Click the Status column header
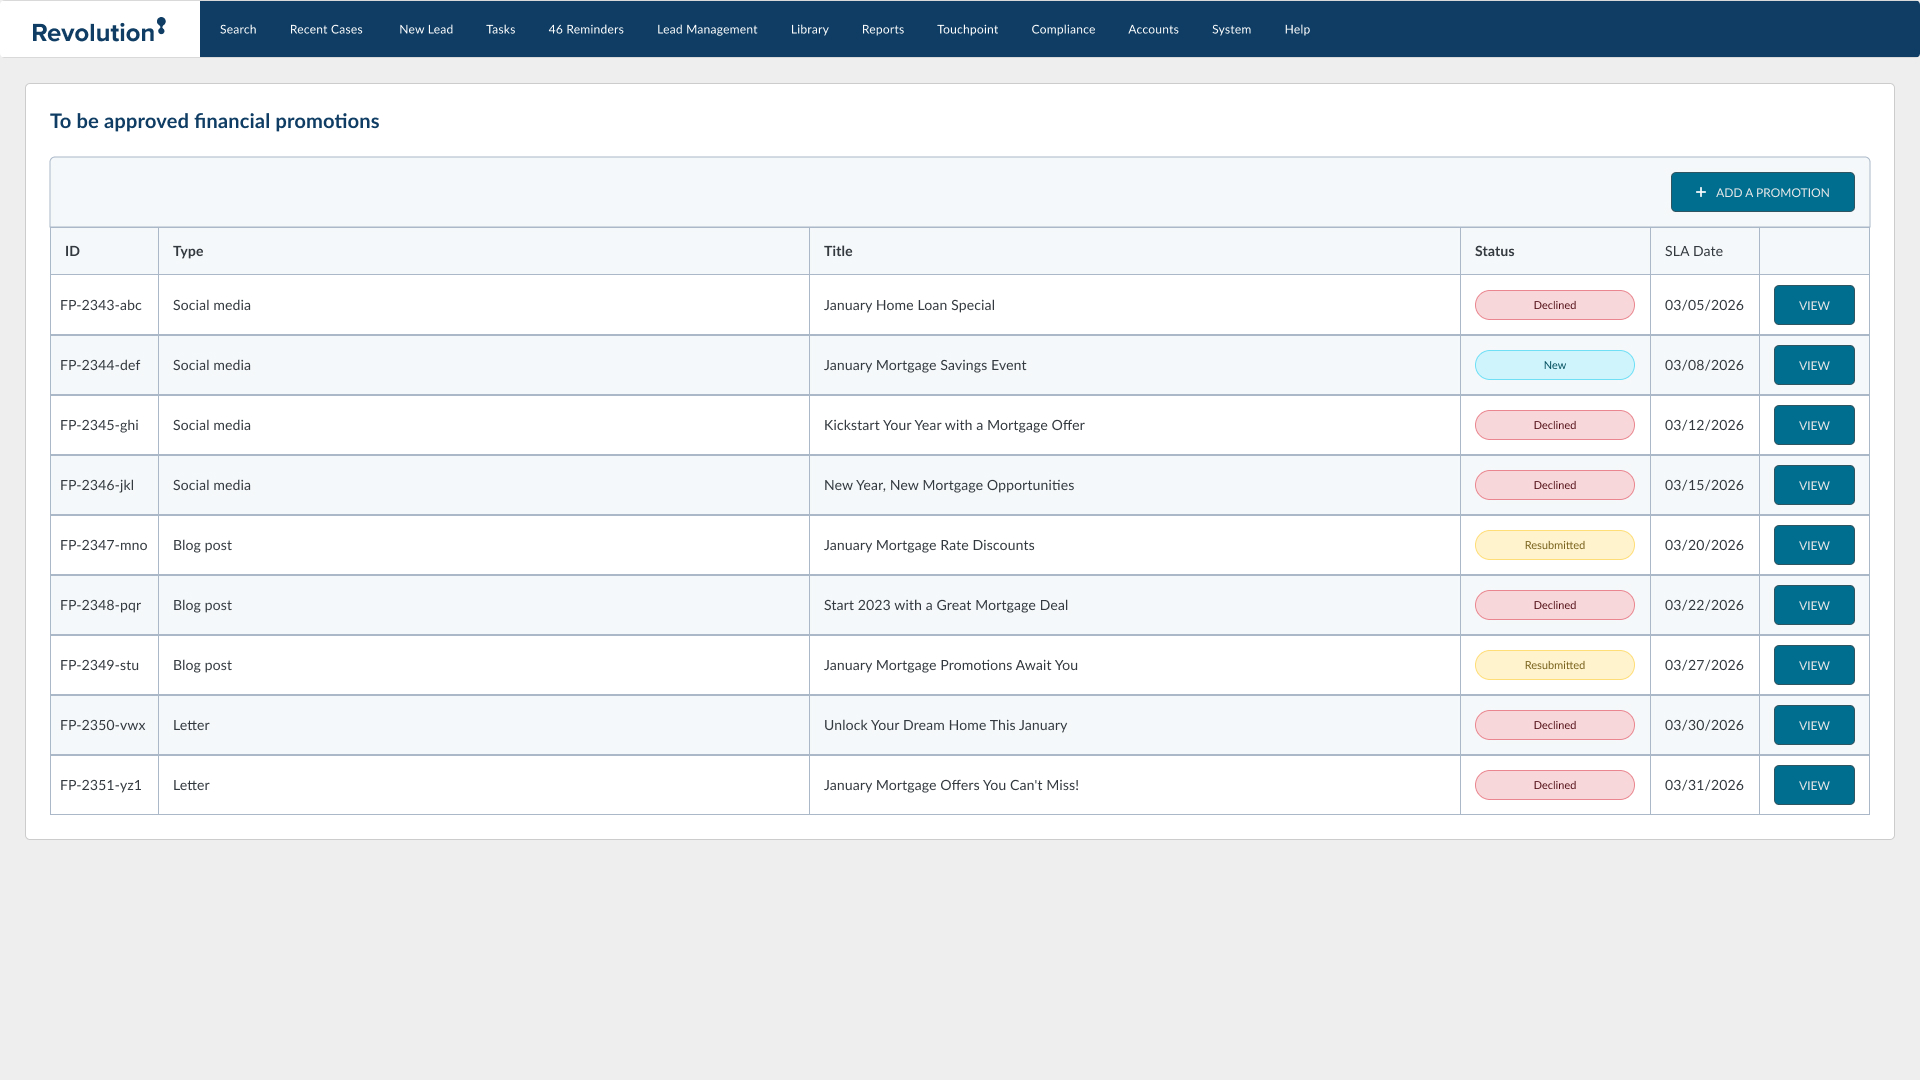 (x=1494, y=251)
